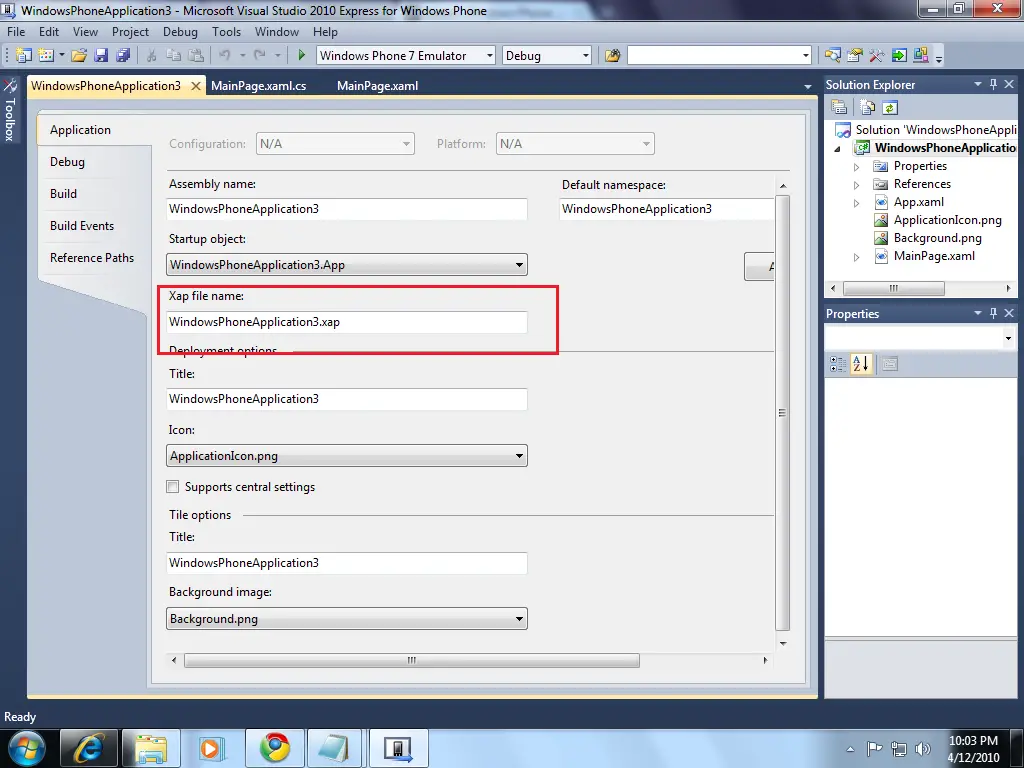This screenshot has width=1024, height=768.
Task: Pin the Properties panel
Action: point(993,313)
